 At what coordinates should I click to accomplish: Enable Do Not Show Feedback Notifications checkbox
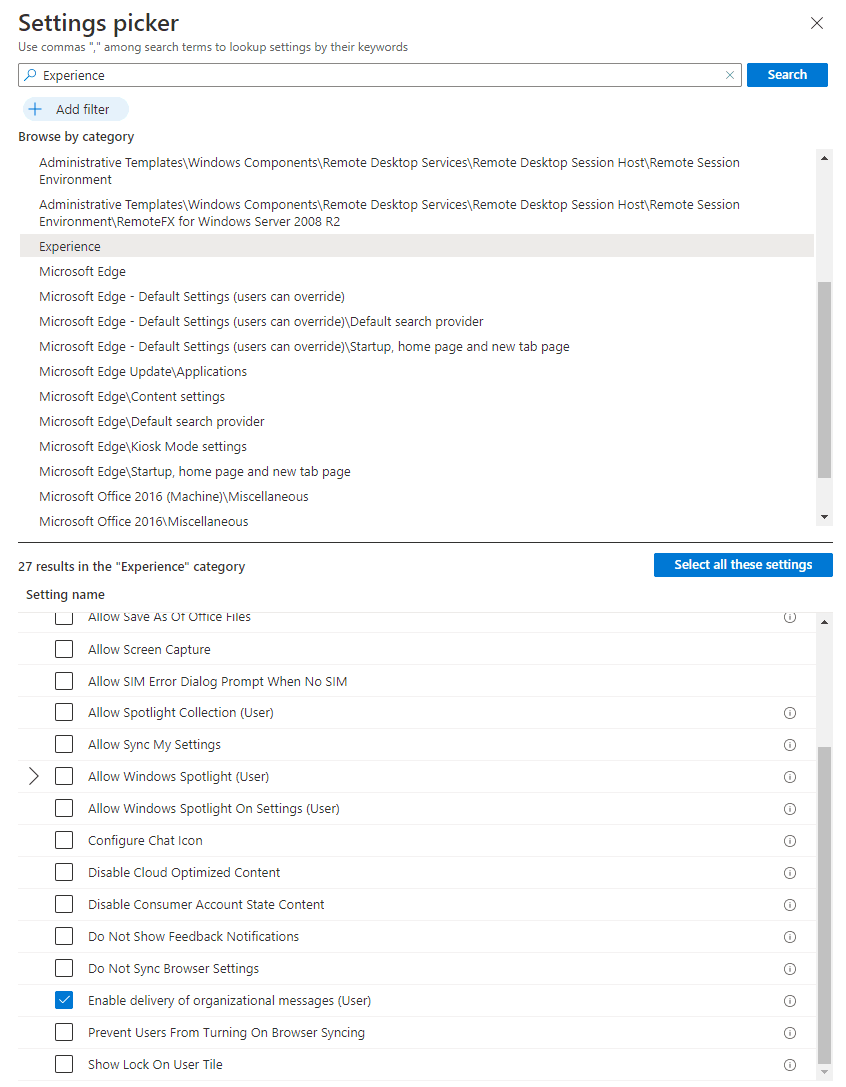pyautogui.click(x=64, y=936)
